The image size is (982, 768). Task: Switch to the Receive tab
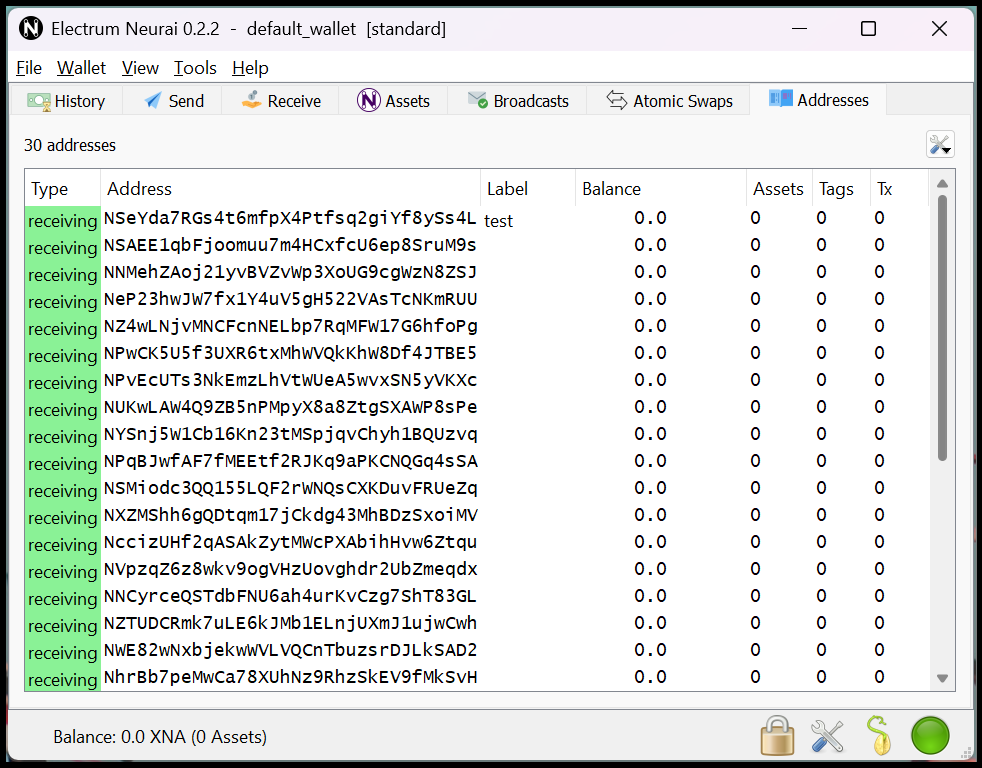pyautogui.click(x=280, y=100)
